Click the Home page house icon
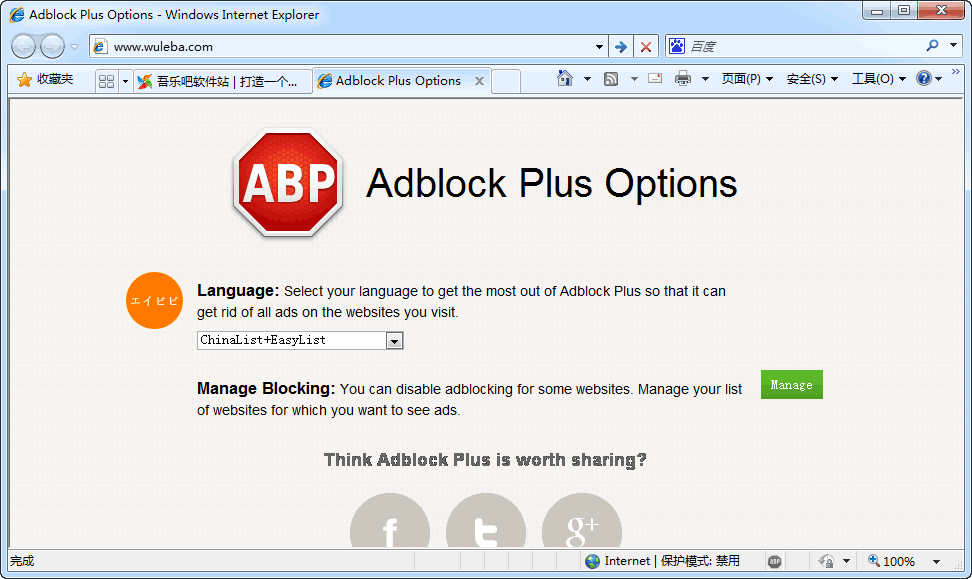This screenshot has width=972, height=579. coord(565,78)
